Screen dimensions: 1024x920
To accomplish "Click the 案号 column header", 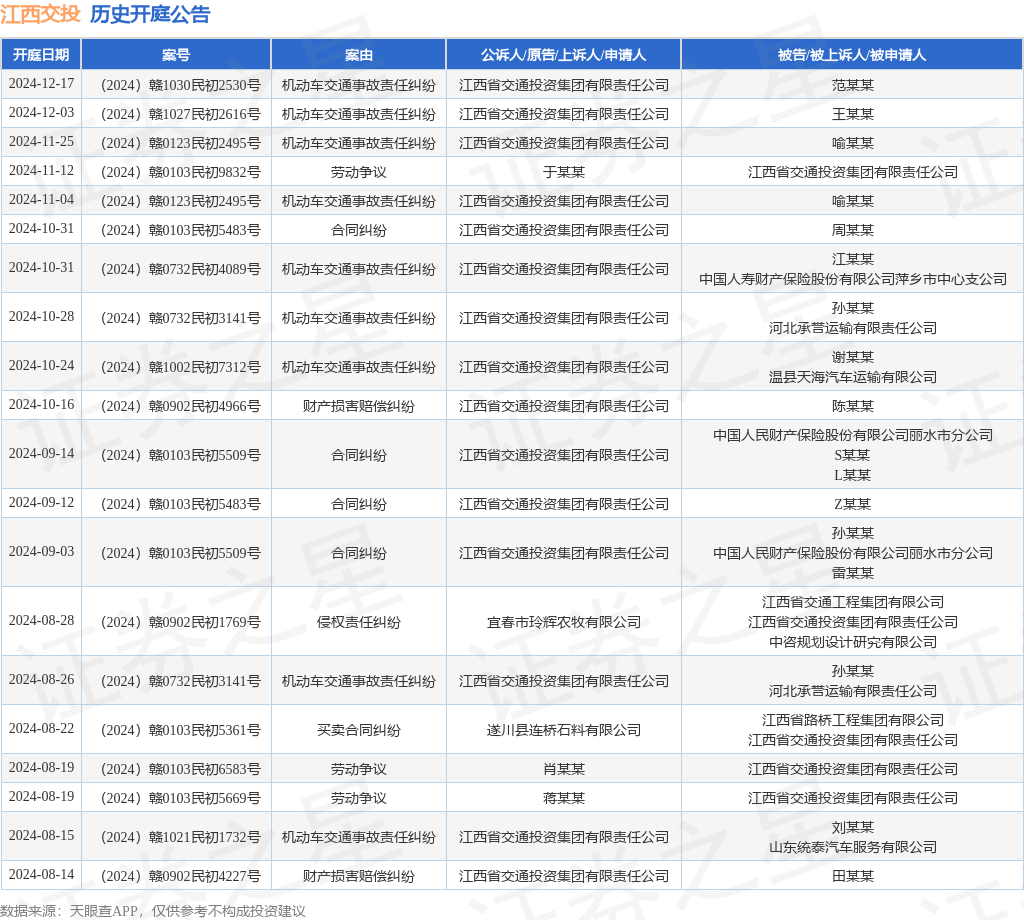I will (x=176, y=55).
